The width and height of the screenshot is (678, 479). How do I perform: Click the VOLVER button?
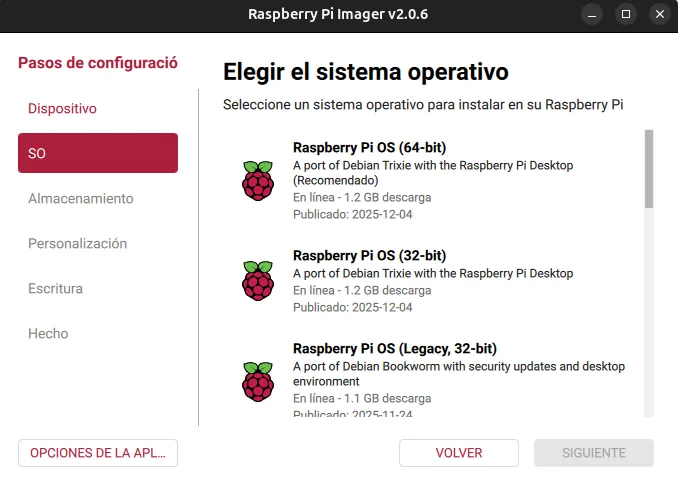459,453
